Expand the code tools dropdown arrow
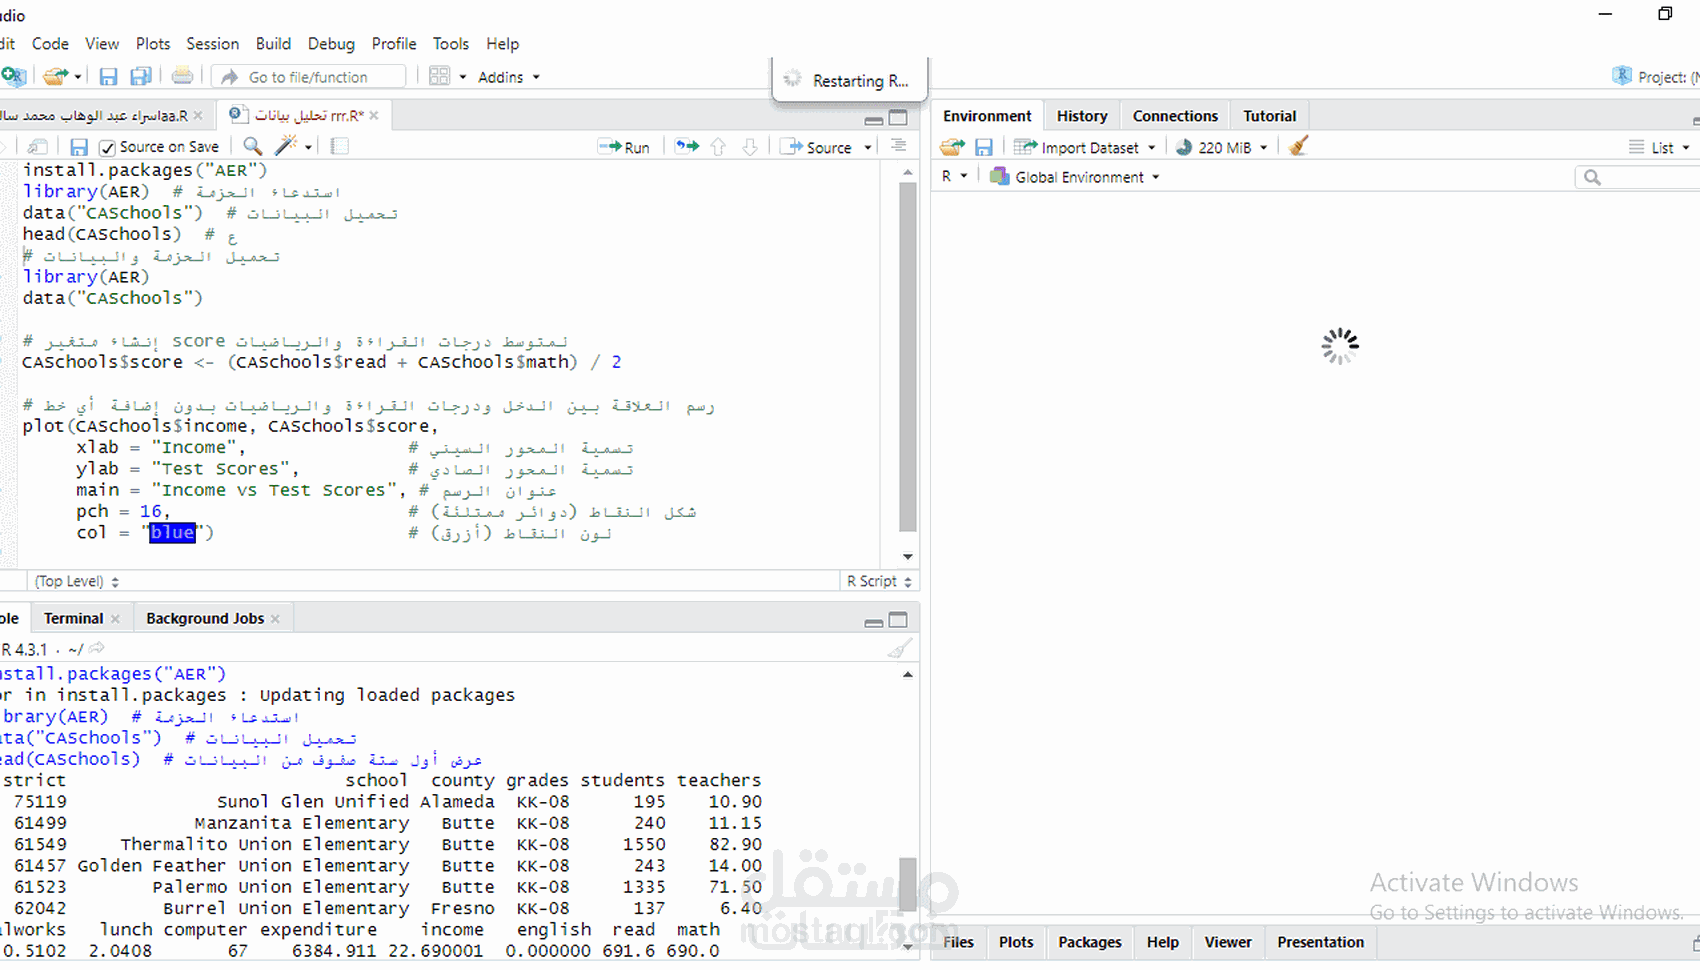1700x970 pixels. click(308, 147)
